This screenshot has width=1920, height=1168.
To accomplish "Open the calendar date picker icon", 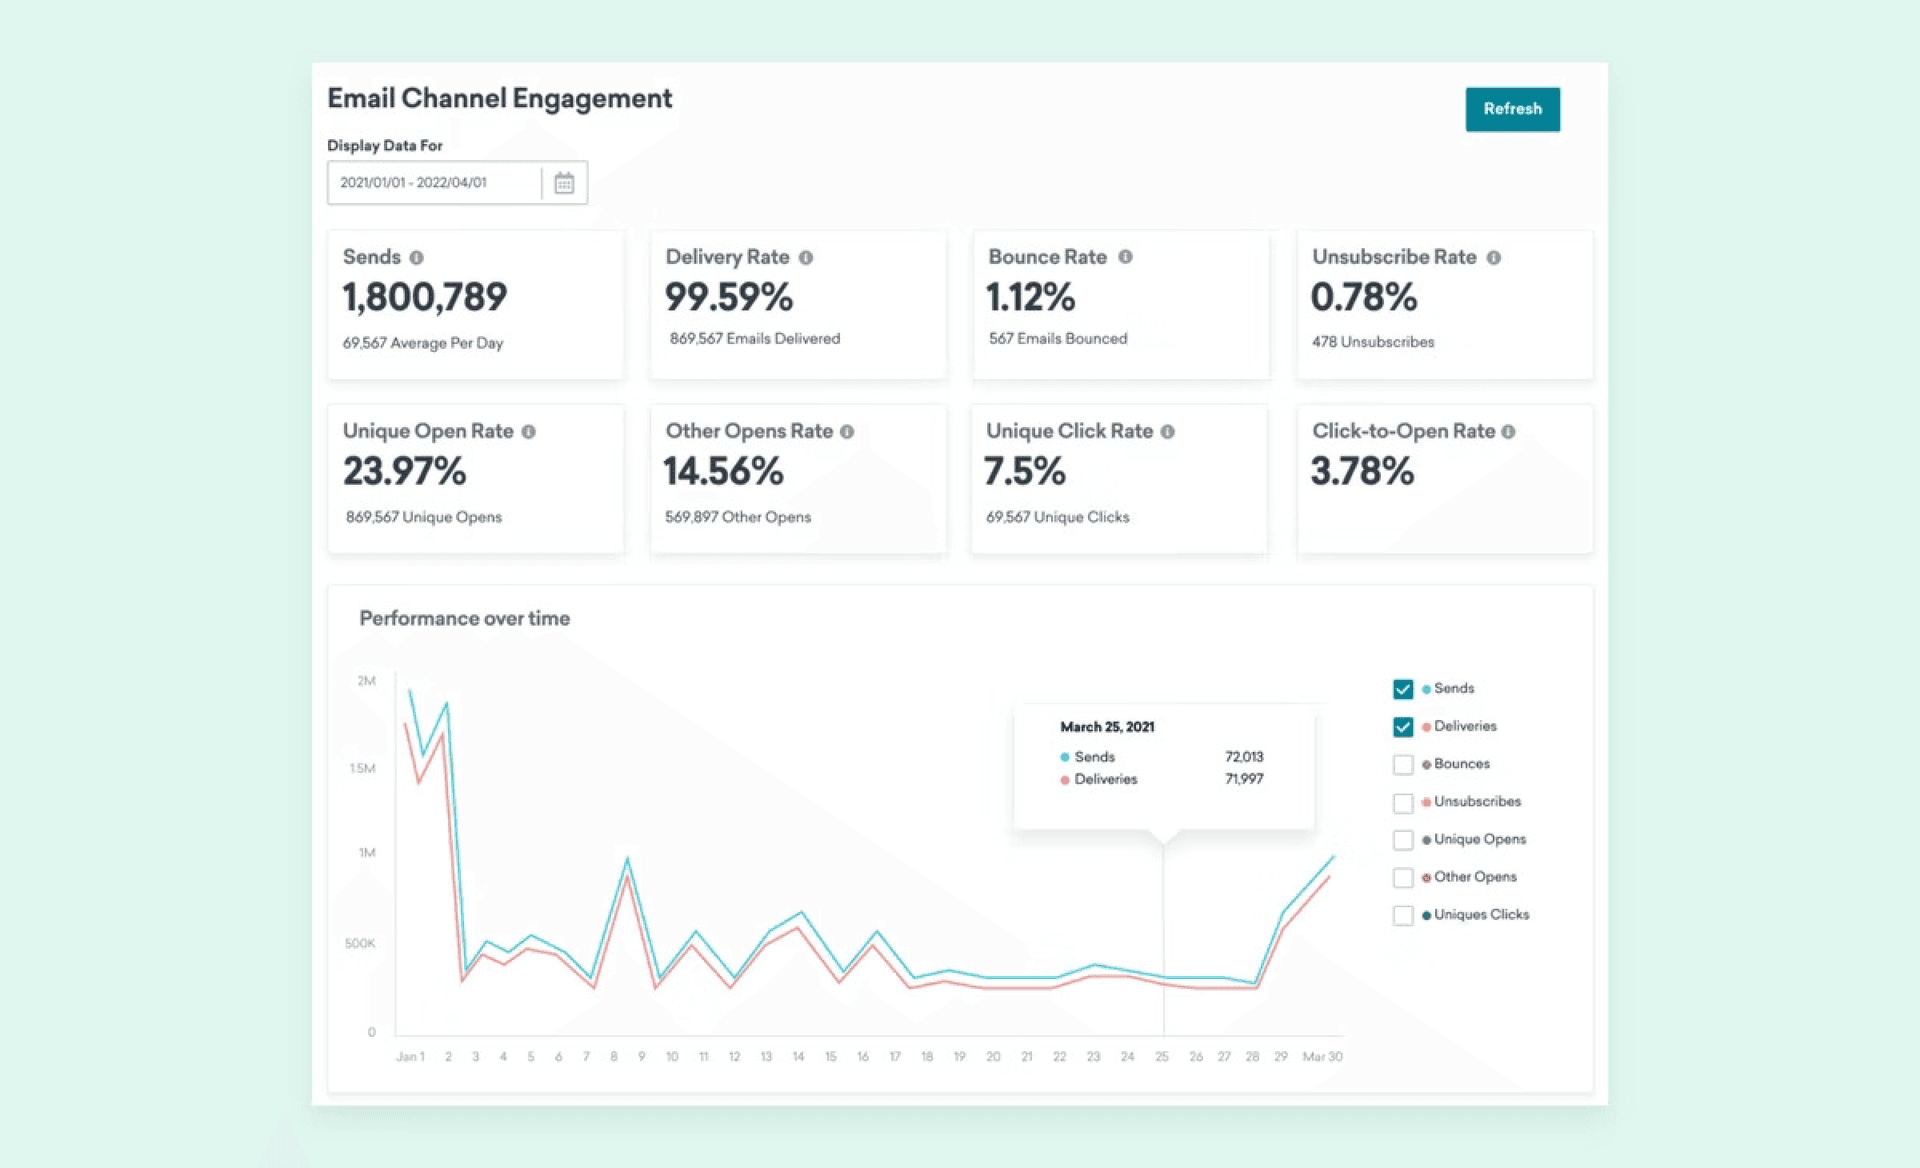I will [x=564, y=183].
